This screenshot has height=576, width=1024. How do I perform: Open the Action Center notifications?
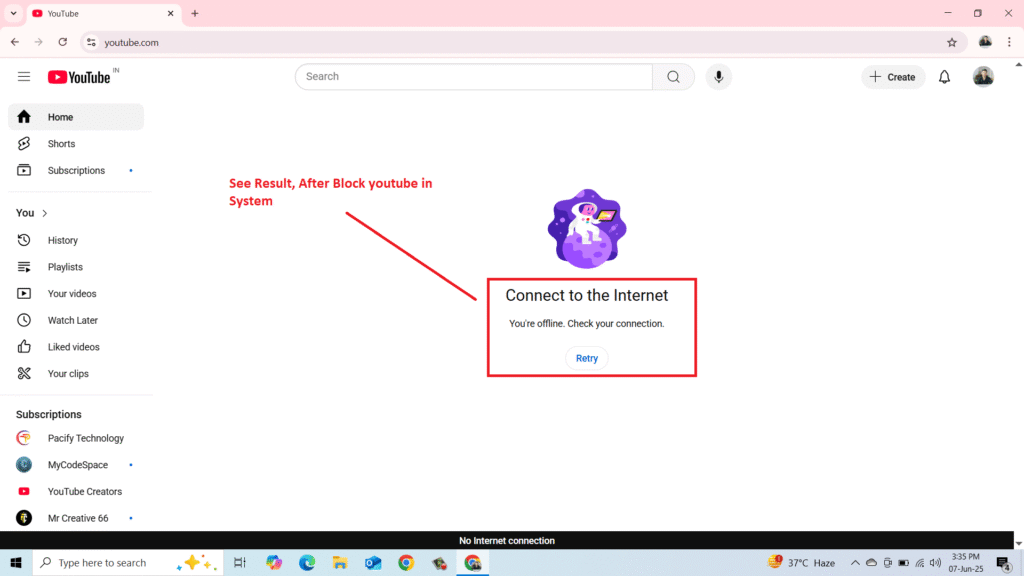click(1004, 562)
